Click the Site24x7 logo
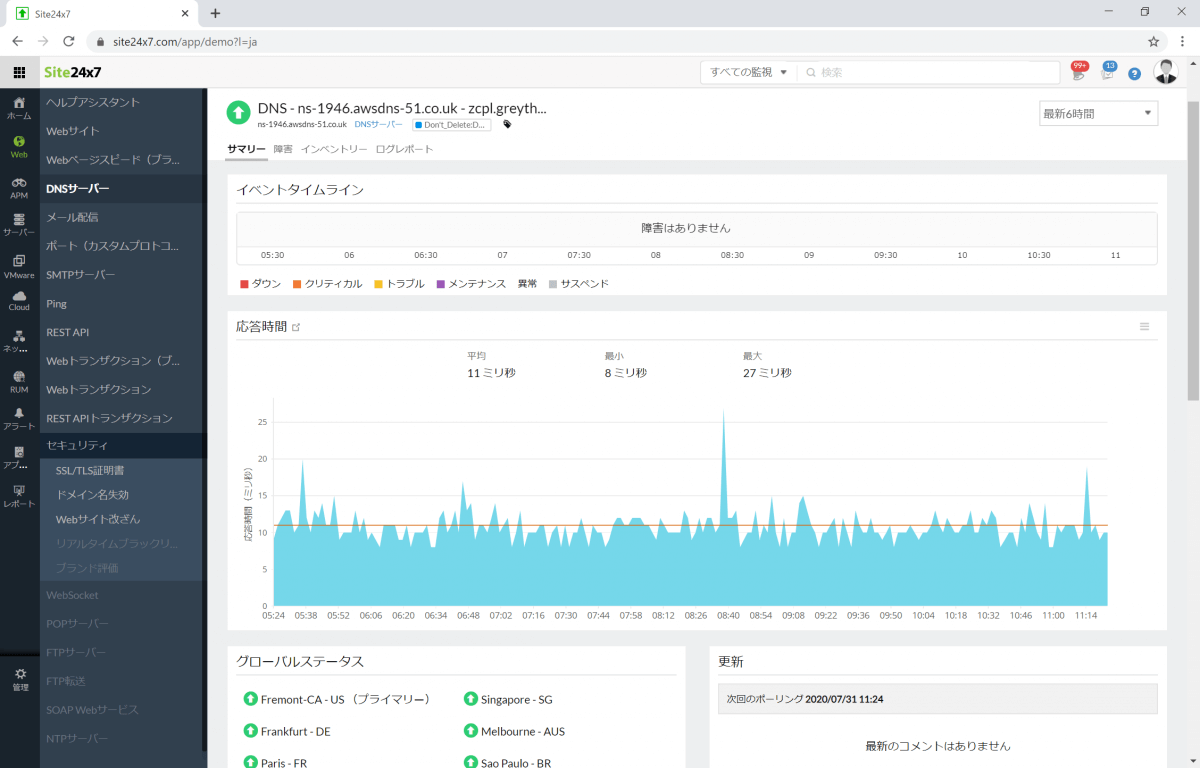 [x=73, y=72]
